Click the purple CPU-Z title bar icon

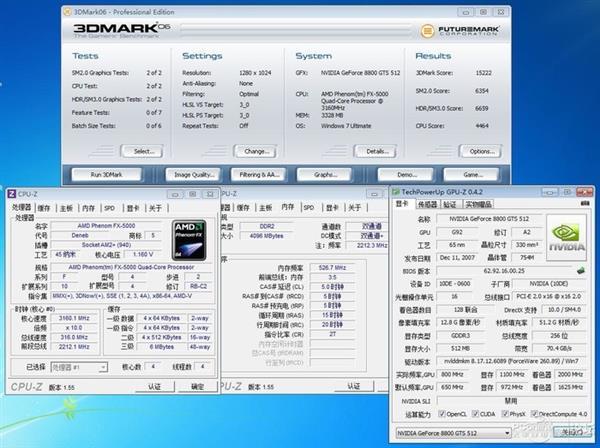tap(12, 194)
